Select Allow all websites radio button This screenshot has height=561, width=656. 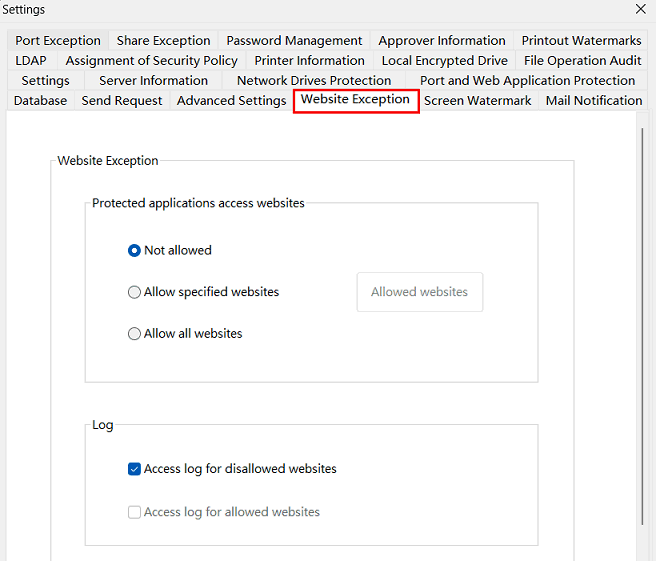[x=134, y=334]
